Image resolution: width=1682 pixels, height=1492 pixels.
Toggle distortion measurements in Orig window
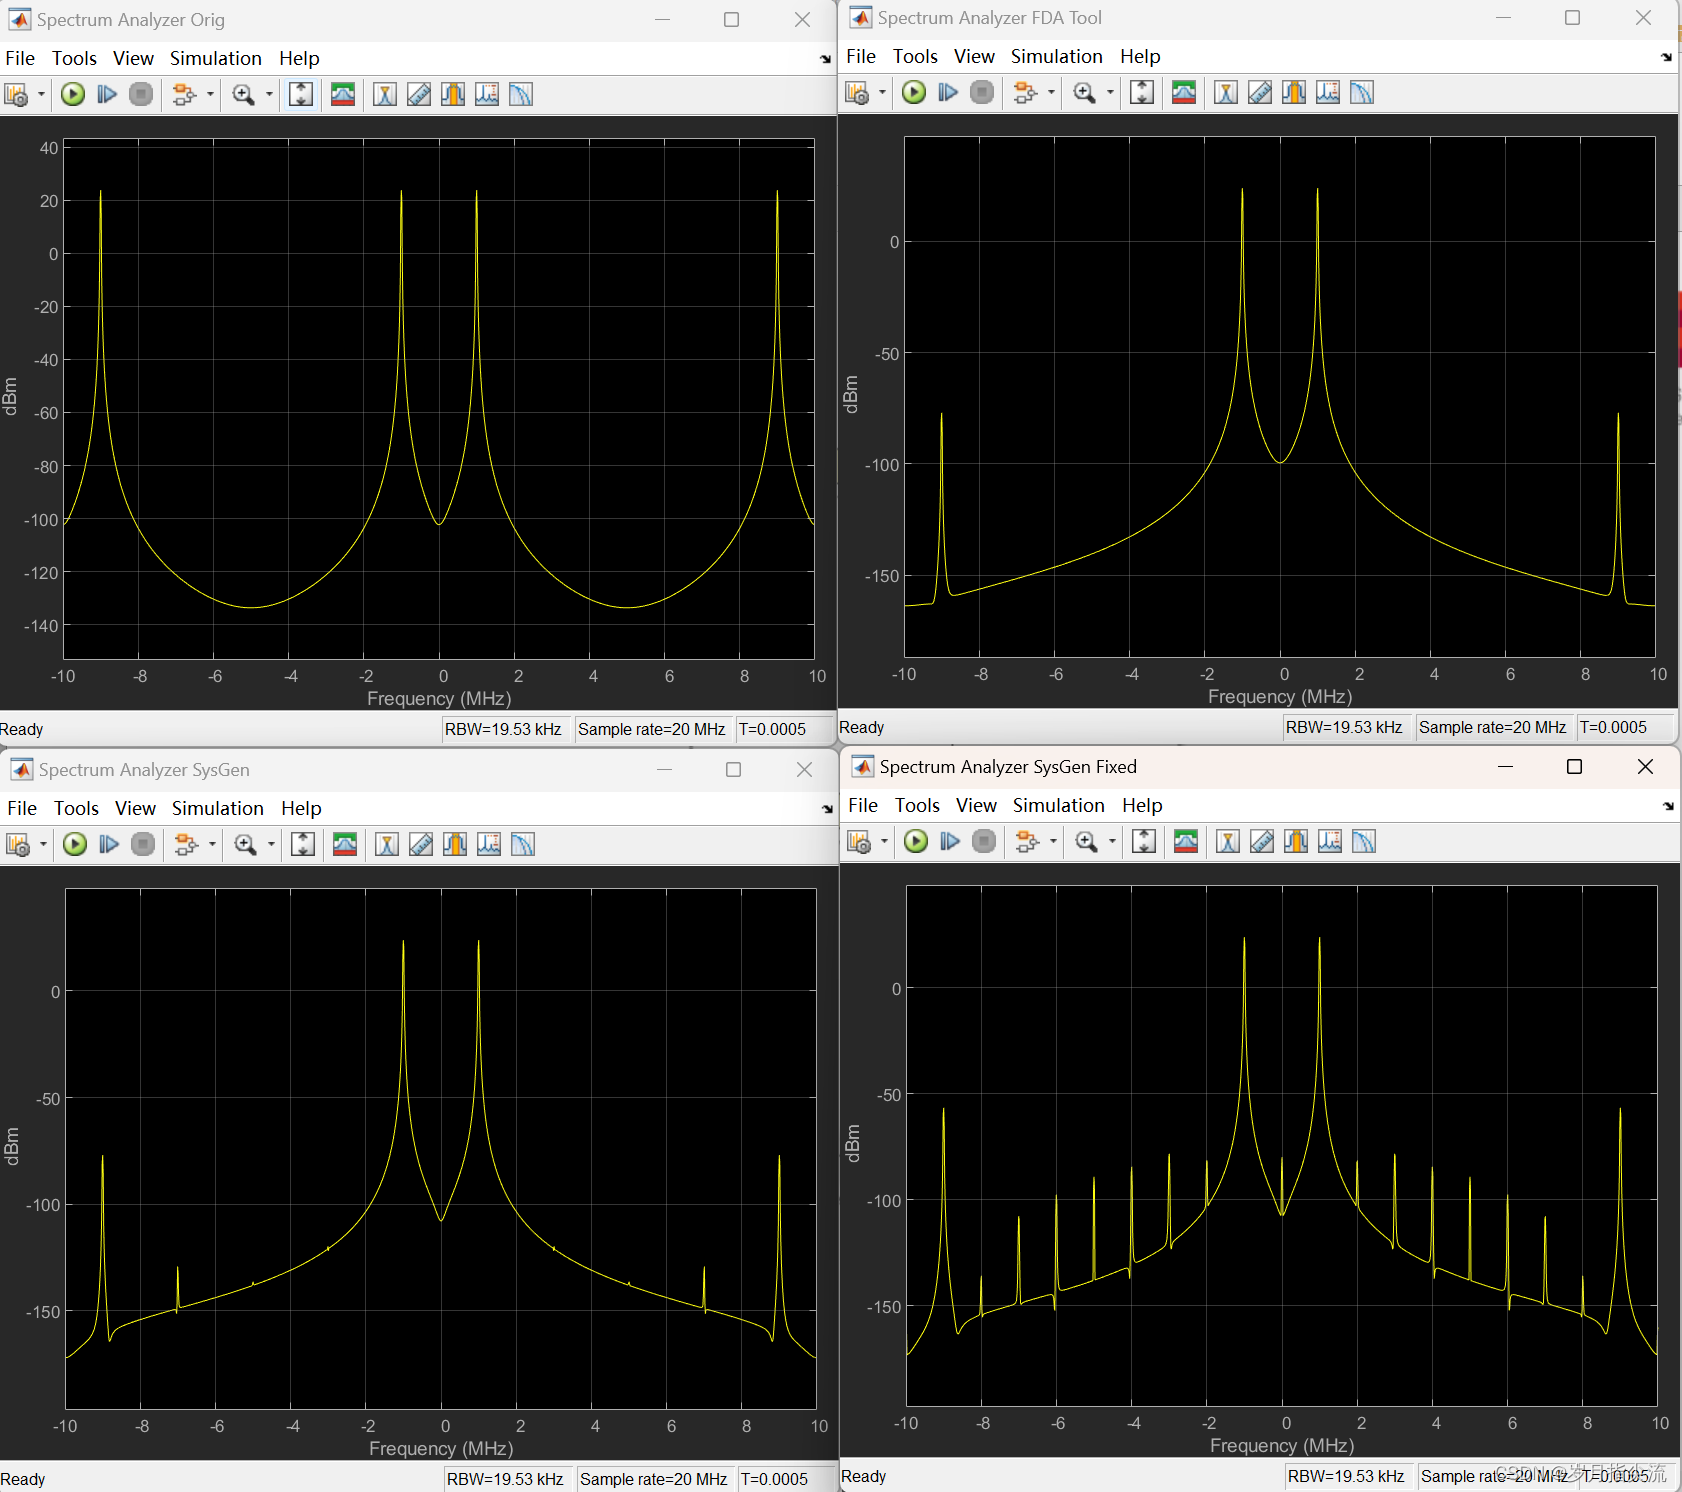click(x=487, y=94)
